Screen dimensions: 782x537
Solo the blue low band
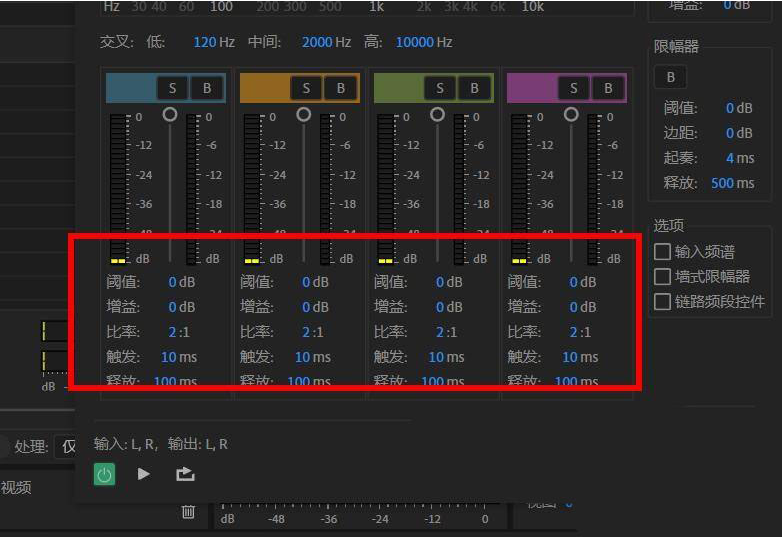click(x=172, y=88)
